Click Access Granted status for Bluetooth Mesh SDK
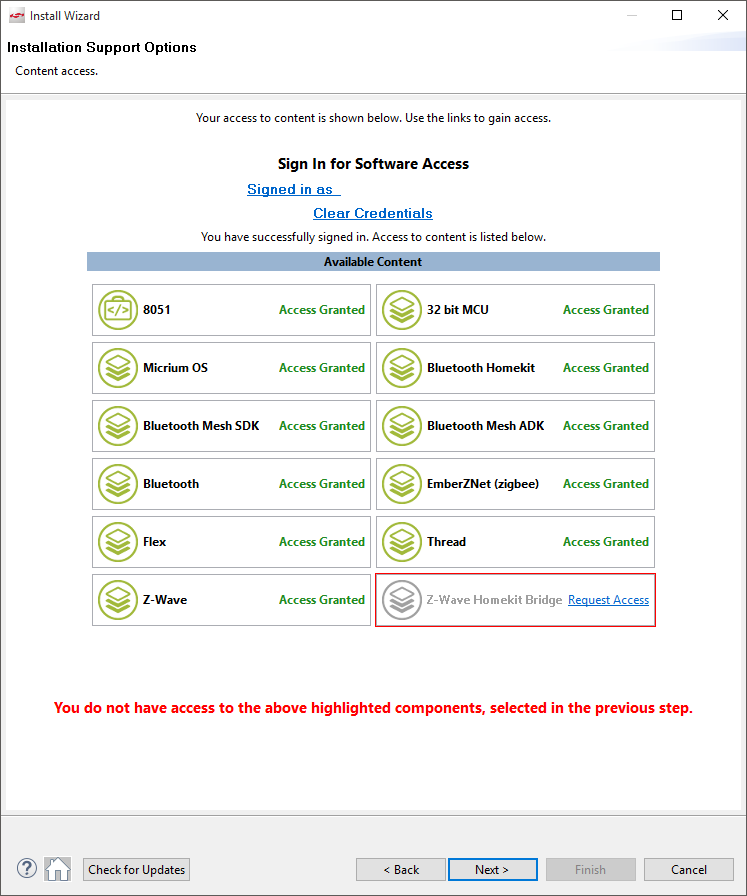747x896 pixels. (x=322, y=426)
